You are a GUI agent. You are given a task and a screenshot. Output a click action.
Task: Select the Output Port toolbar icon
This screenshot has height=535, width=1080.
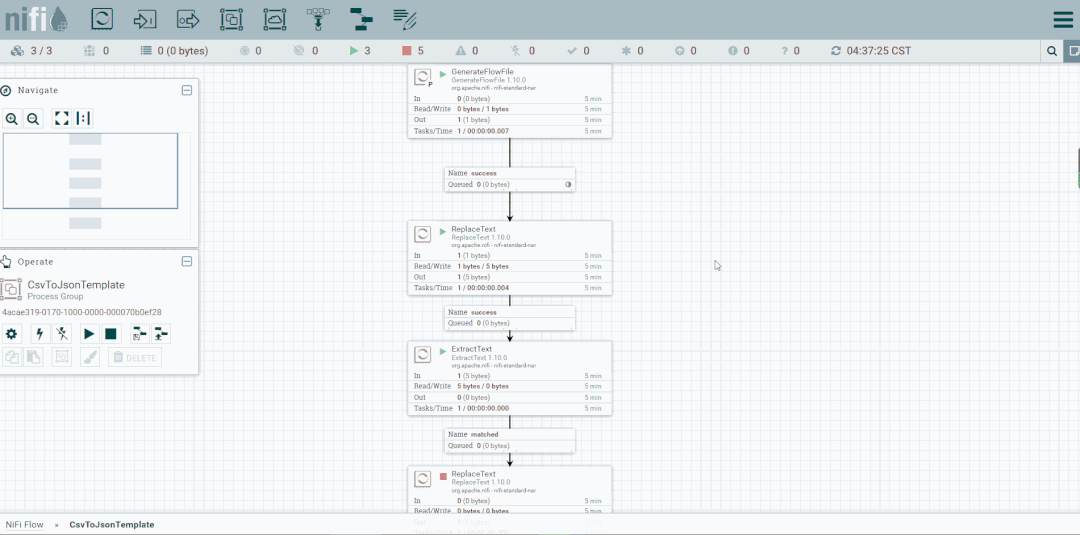point(188,19)
